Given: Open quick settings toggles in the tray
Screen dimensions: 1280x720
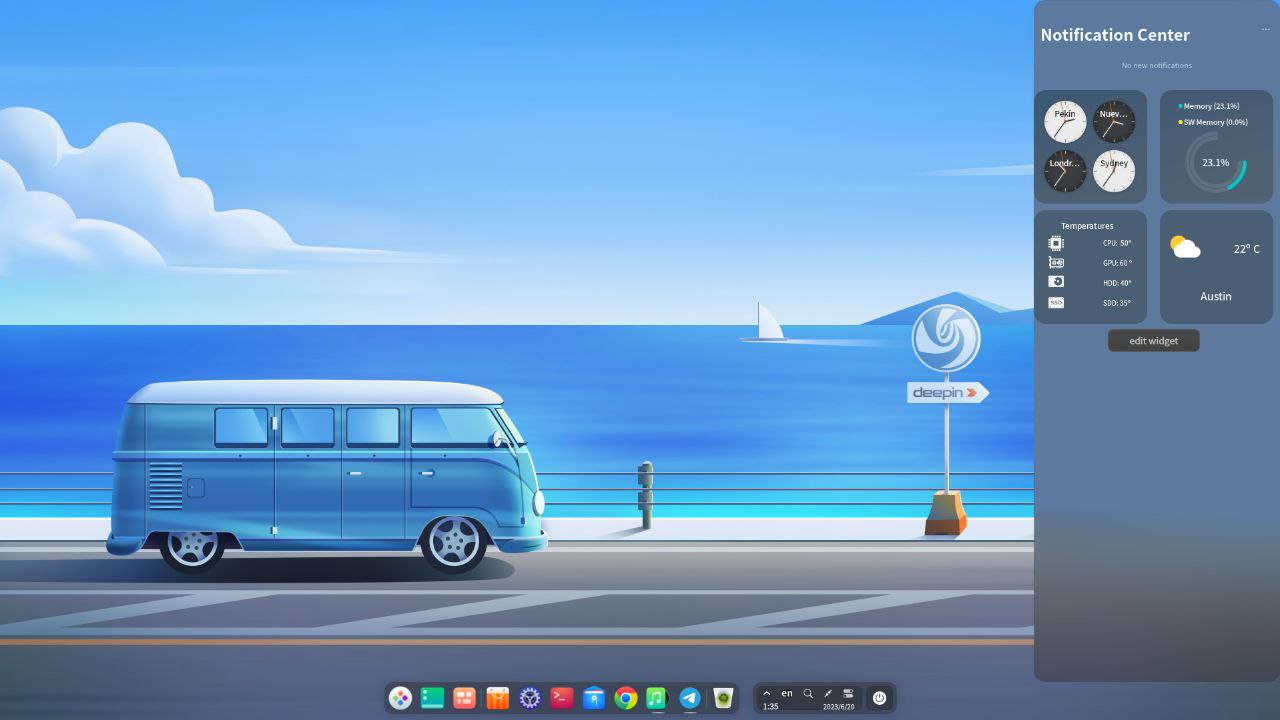Looking at the screenshot, I should (848, 693).
